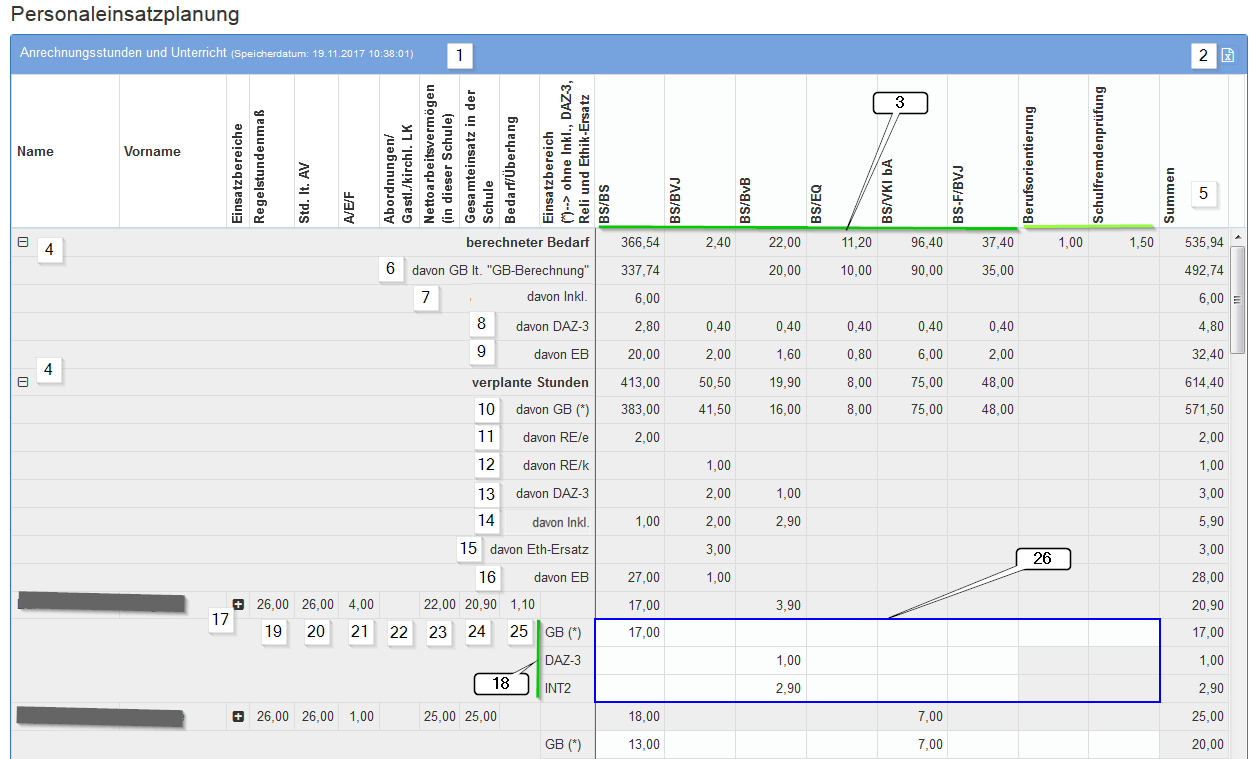Click the Berufsorientierung column header

[x=1028, y=160]
